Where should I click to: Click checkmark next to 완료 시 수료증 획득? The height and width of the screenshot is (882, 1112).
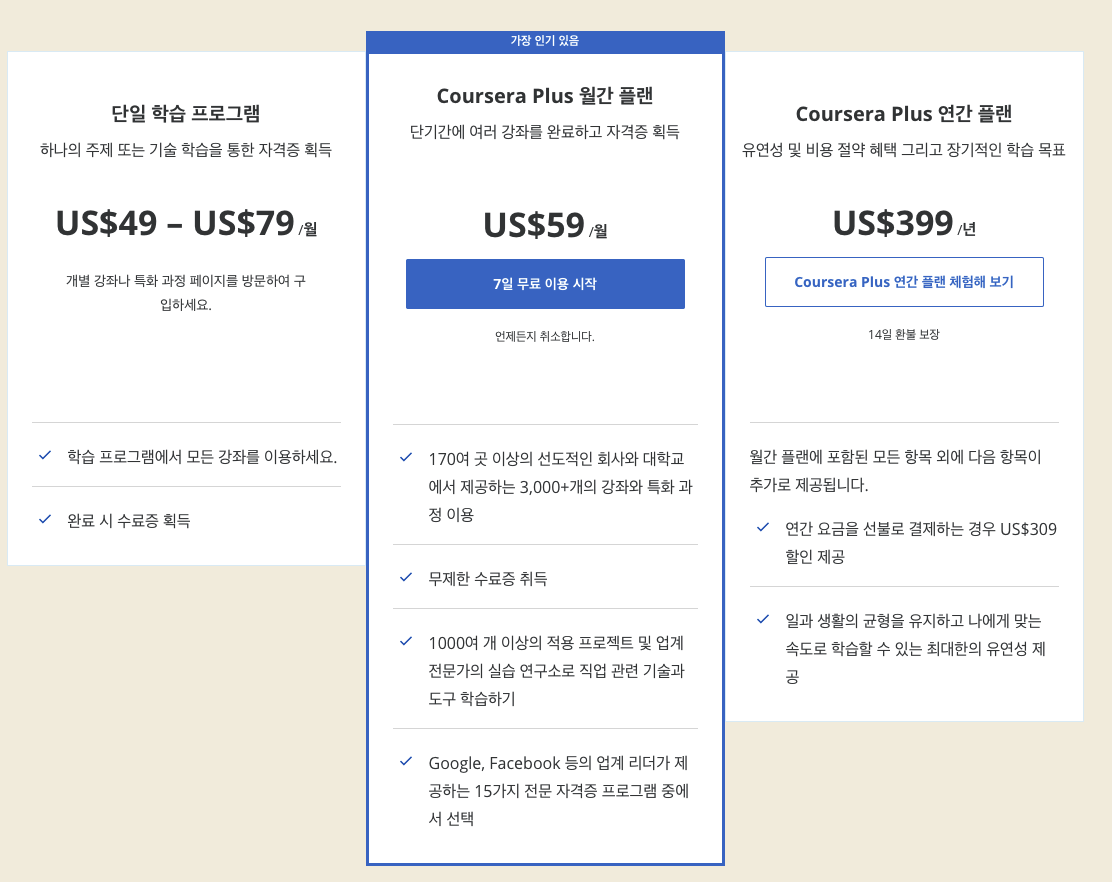coord(45,519)
